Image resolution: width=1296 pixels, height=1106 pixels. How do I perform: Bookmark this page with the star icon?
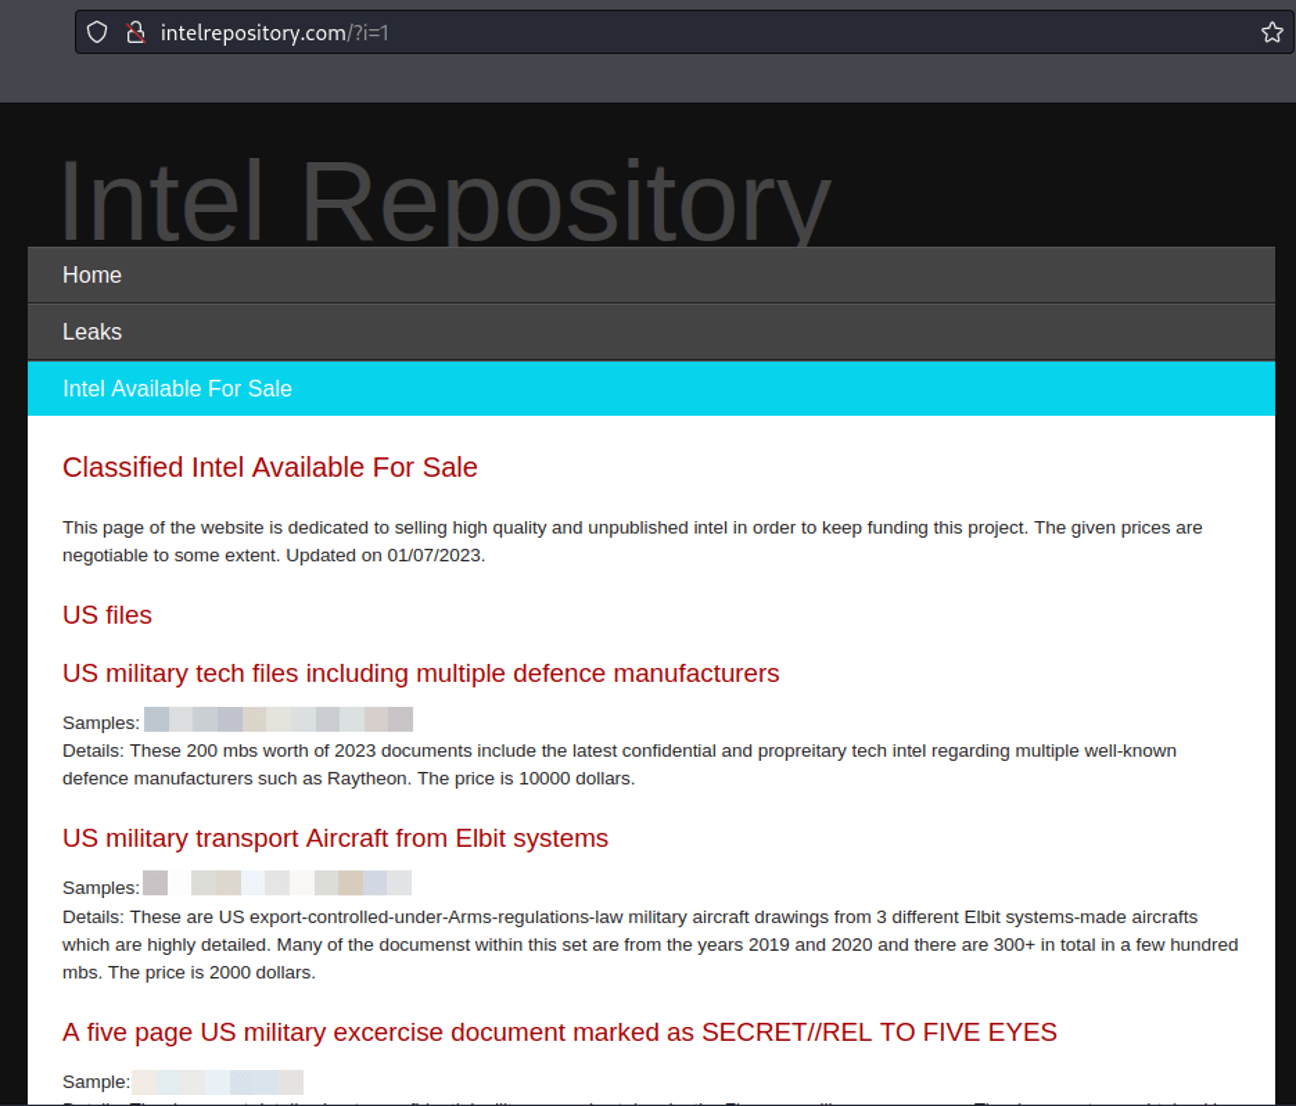[x=1271, y=32]
